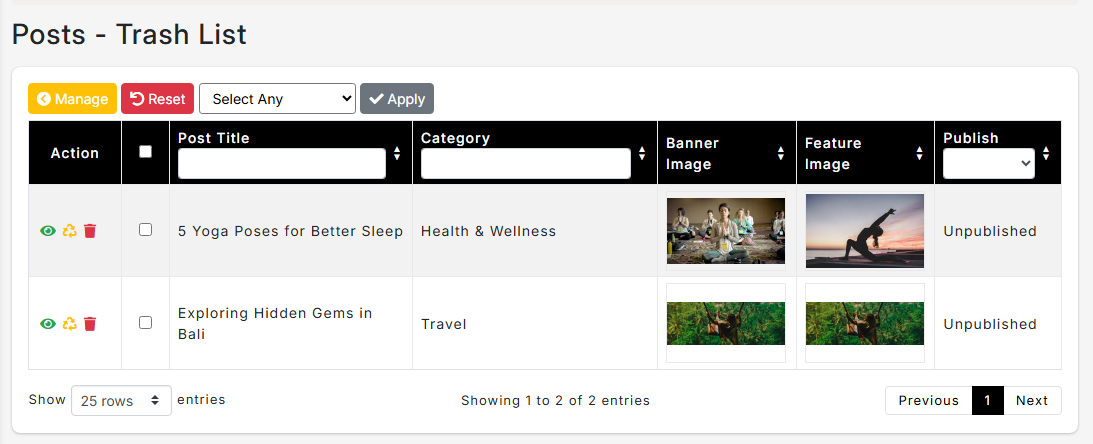Image resolution: width=1093 pixels, height=444 pixels.
Task: Sort by Category column arrows
Action: pyautogui.click(x=642, y=153)
